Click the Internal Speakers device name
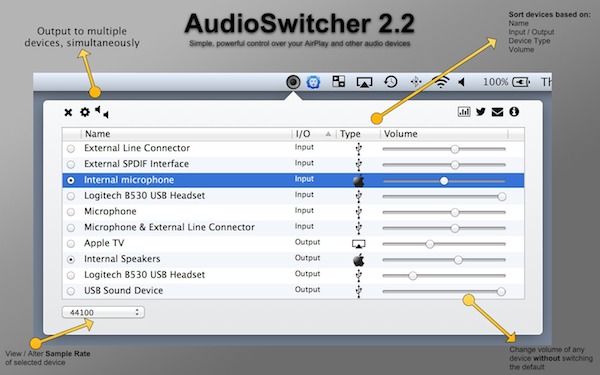This screenshot has height=375, width=600. pyautogui.click(x=122, y=259)
